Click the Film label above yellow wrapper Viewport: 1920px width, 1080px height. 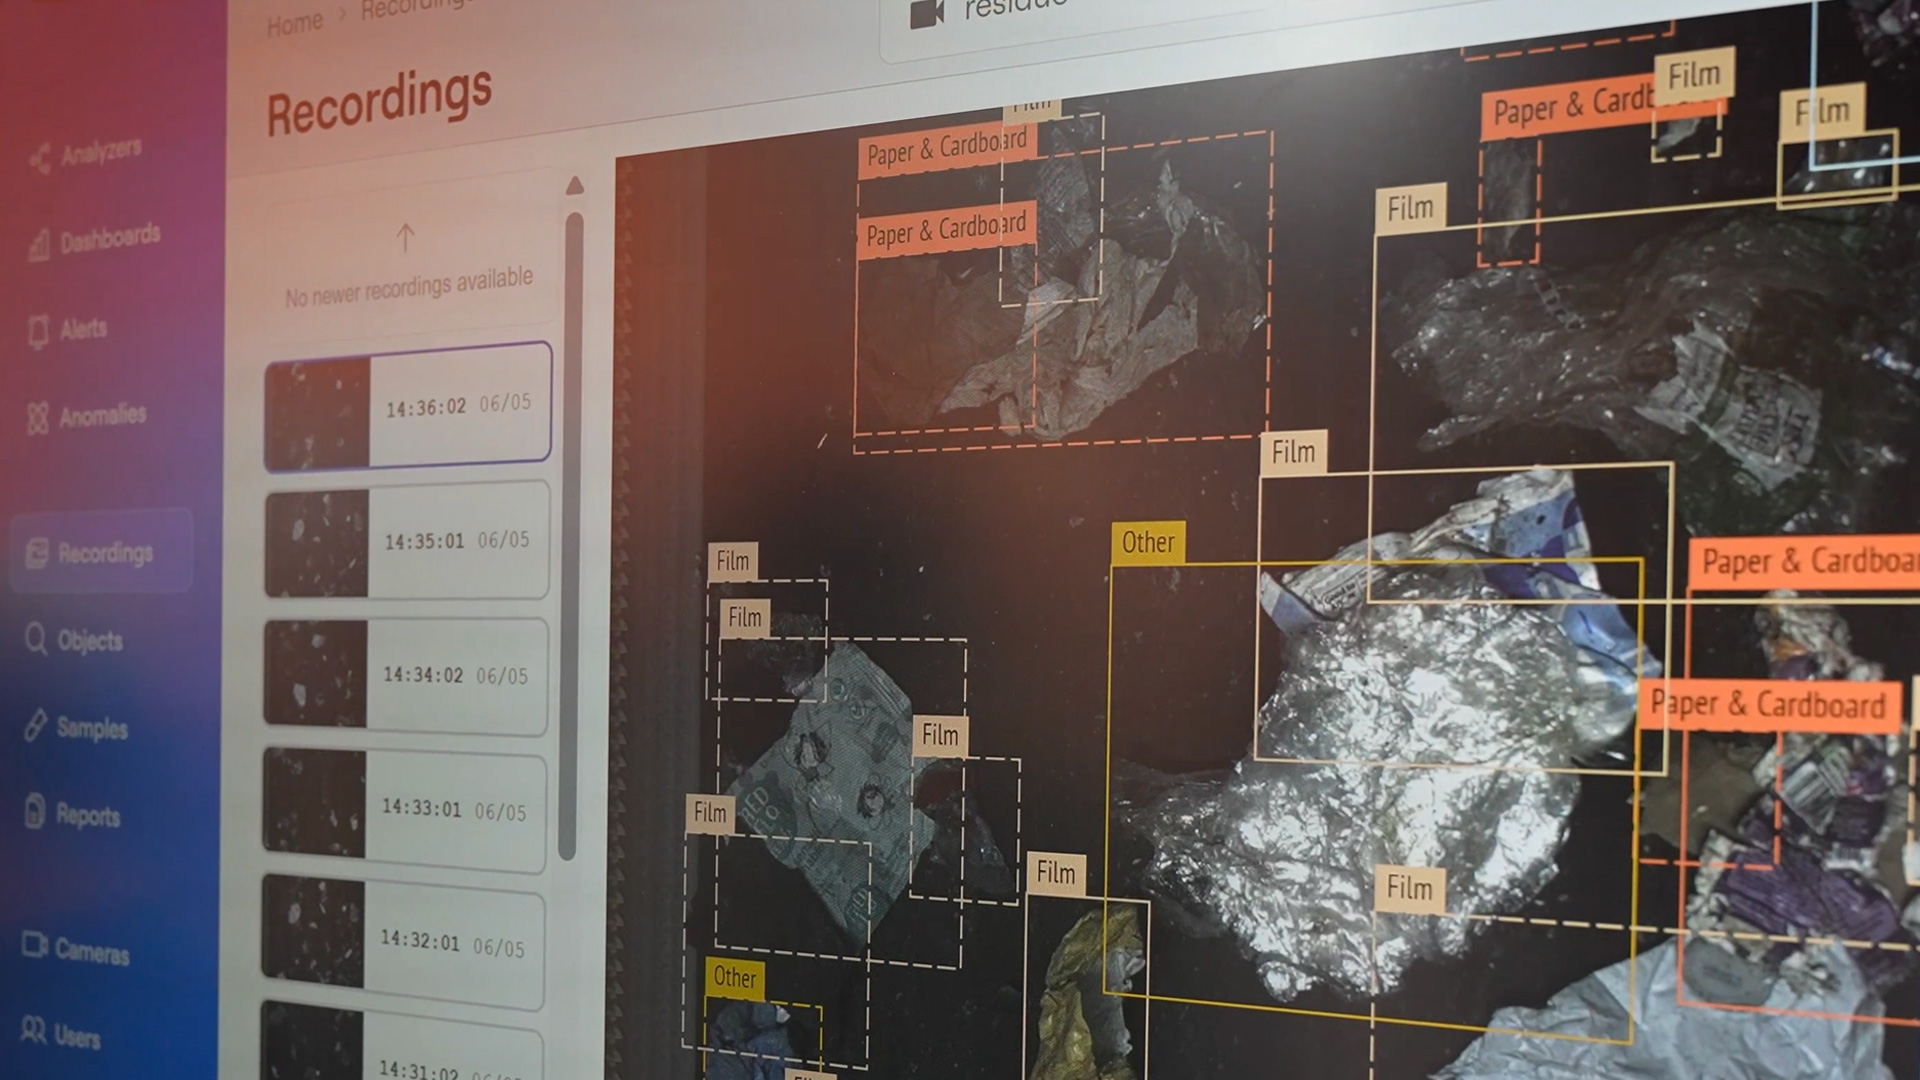(x=1056, y=873)
